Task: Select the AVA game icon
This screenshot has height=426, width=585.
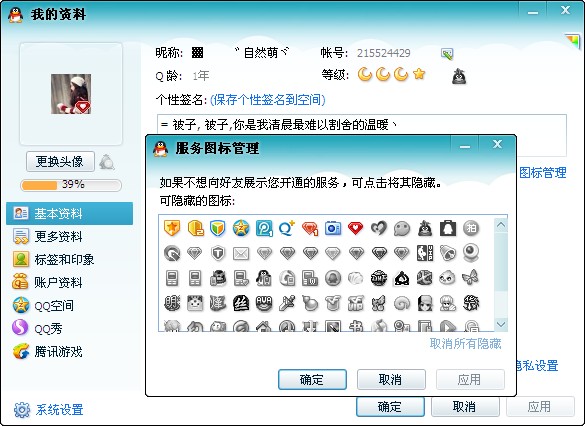Action: 264,303
